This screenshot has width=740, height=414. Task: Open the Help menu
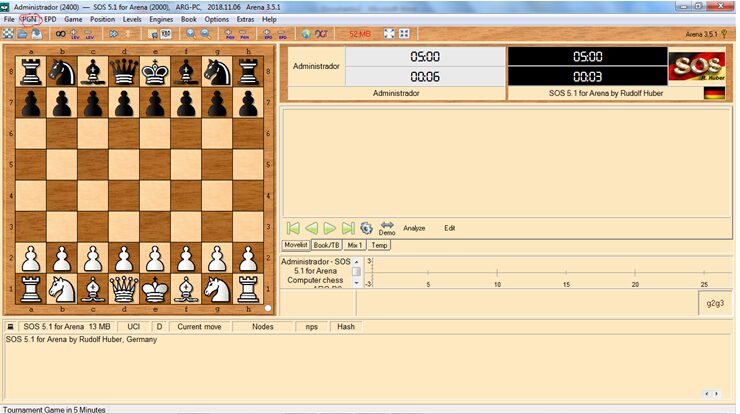coord(269,19)
